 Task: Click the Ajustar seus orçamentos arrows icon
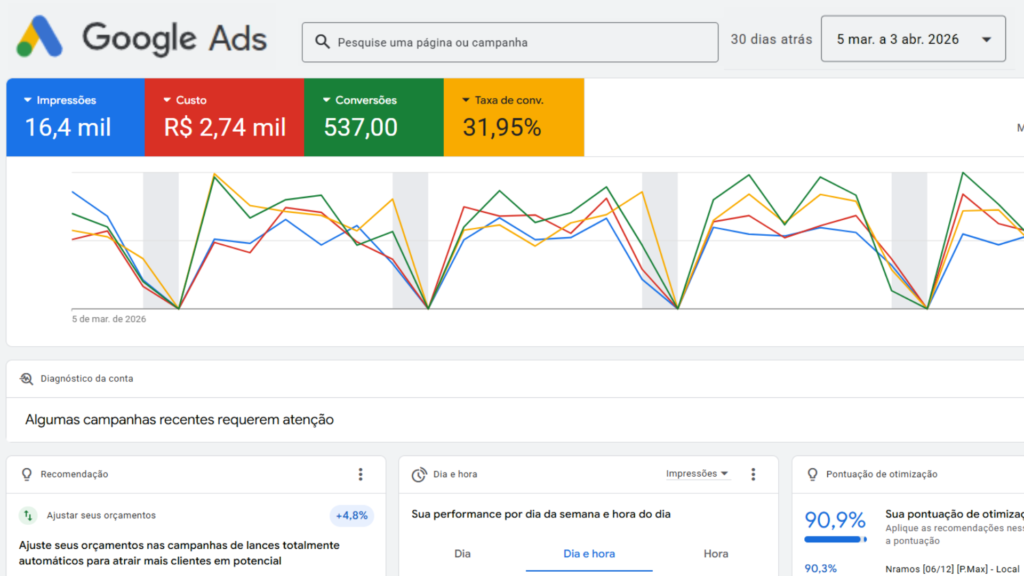(x=27, y=516)
